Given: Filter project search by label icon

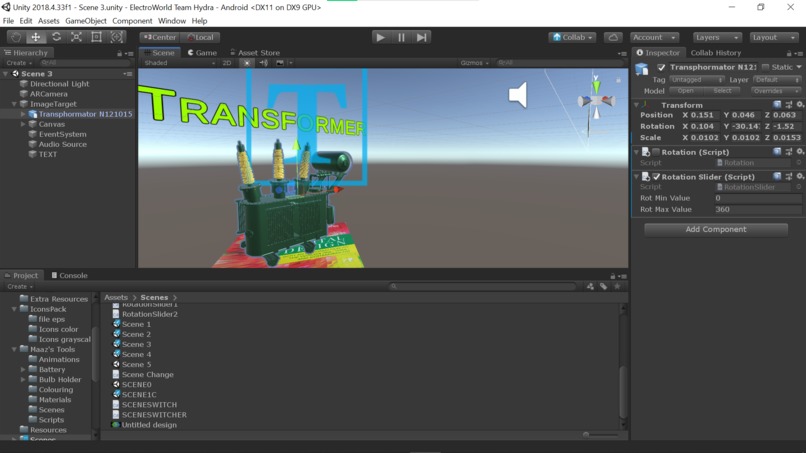Looking at the screenshot, I should (603, 286).
